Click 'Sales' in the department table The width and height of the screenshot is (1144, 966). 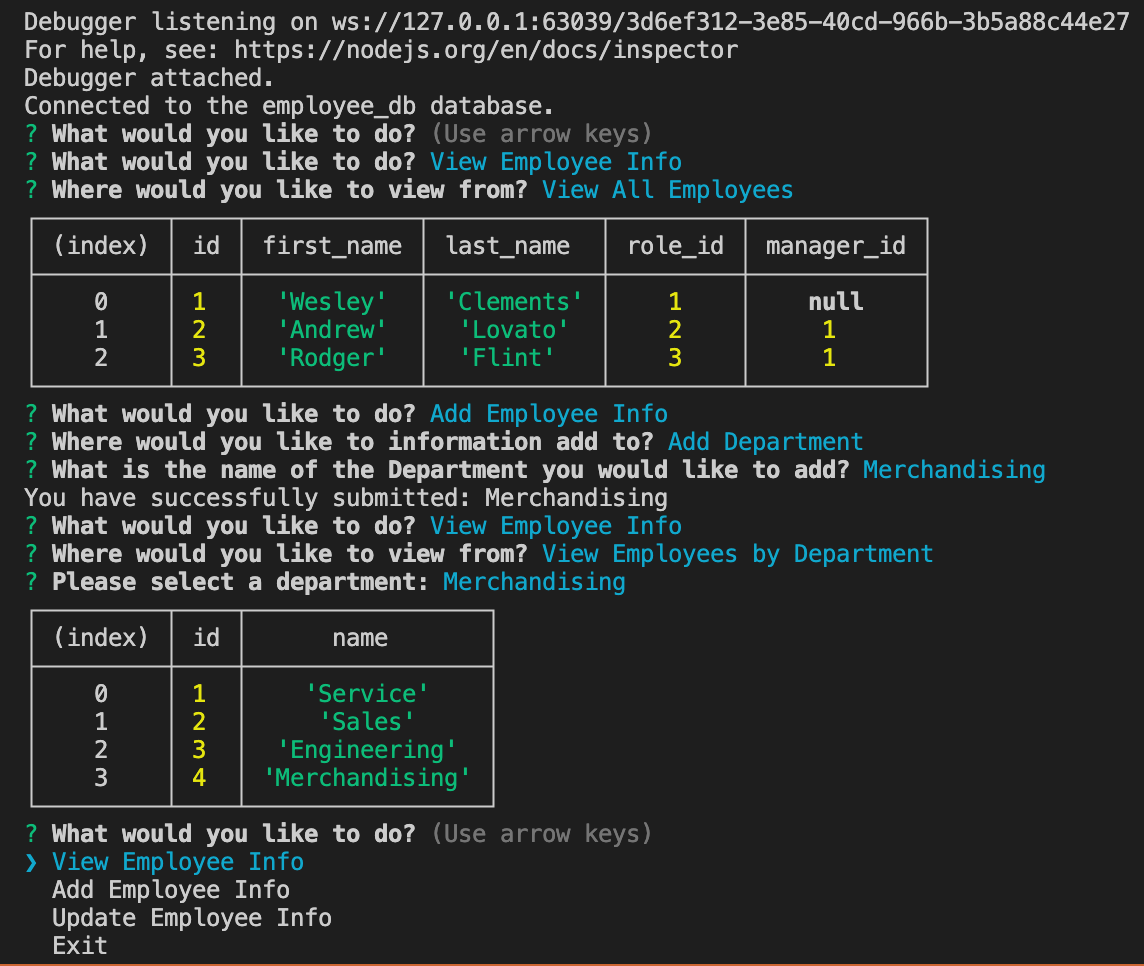(x=367, y=722)
